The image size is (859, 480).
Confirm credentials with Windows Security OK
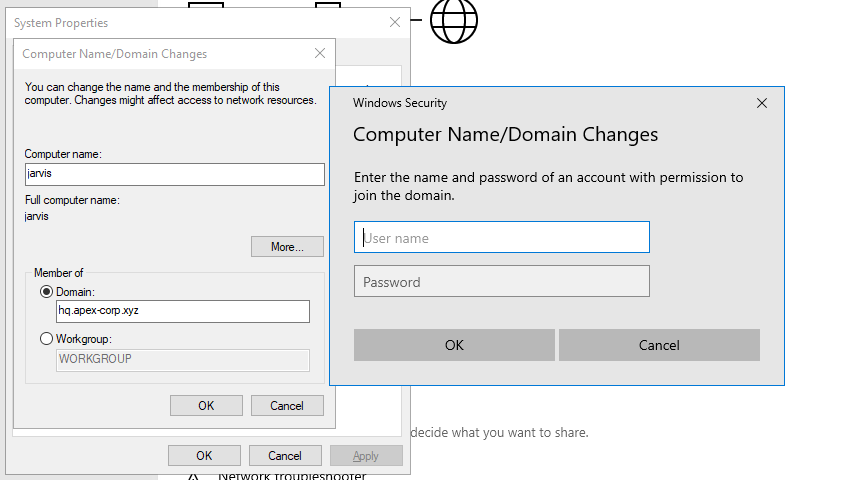[454, 345]
